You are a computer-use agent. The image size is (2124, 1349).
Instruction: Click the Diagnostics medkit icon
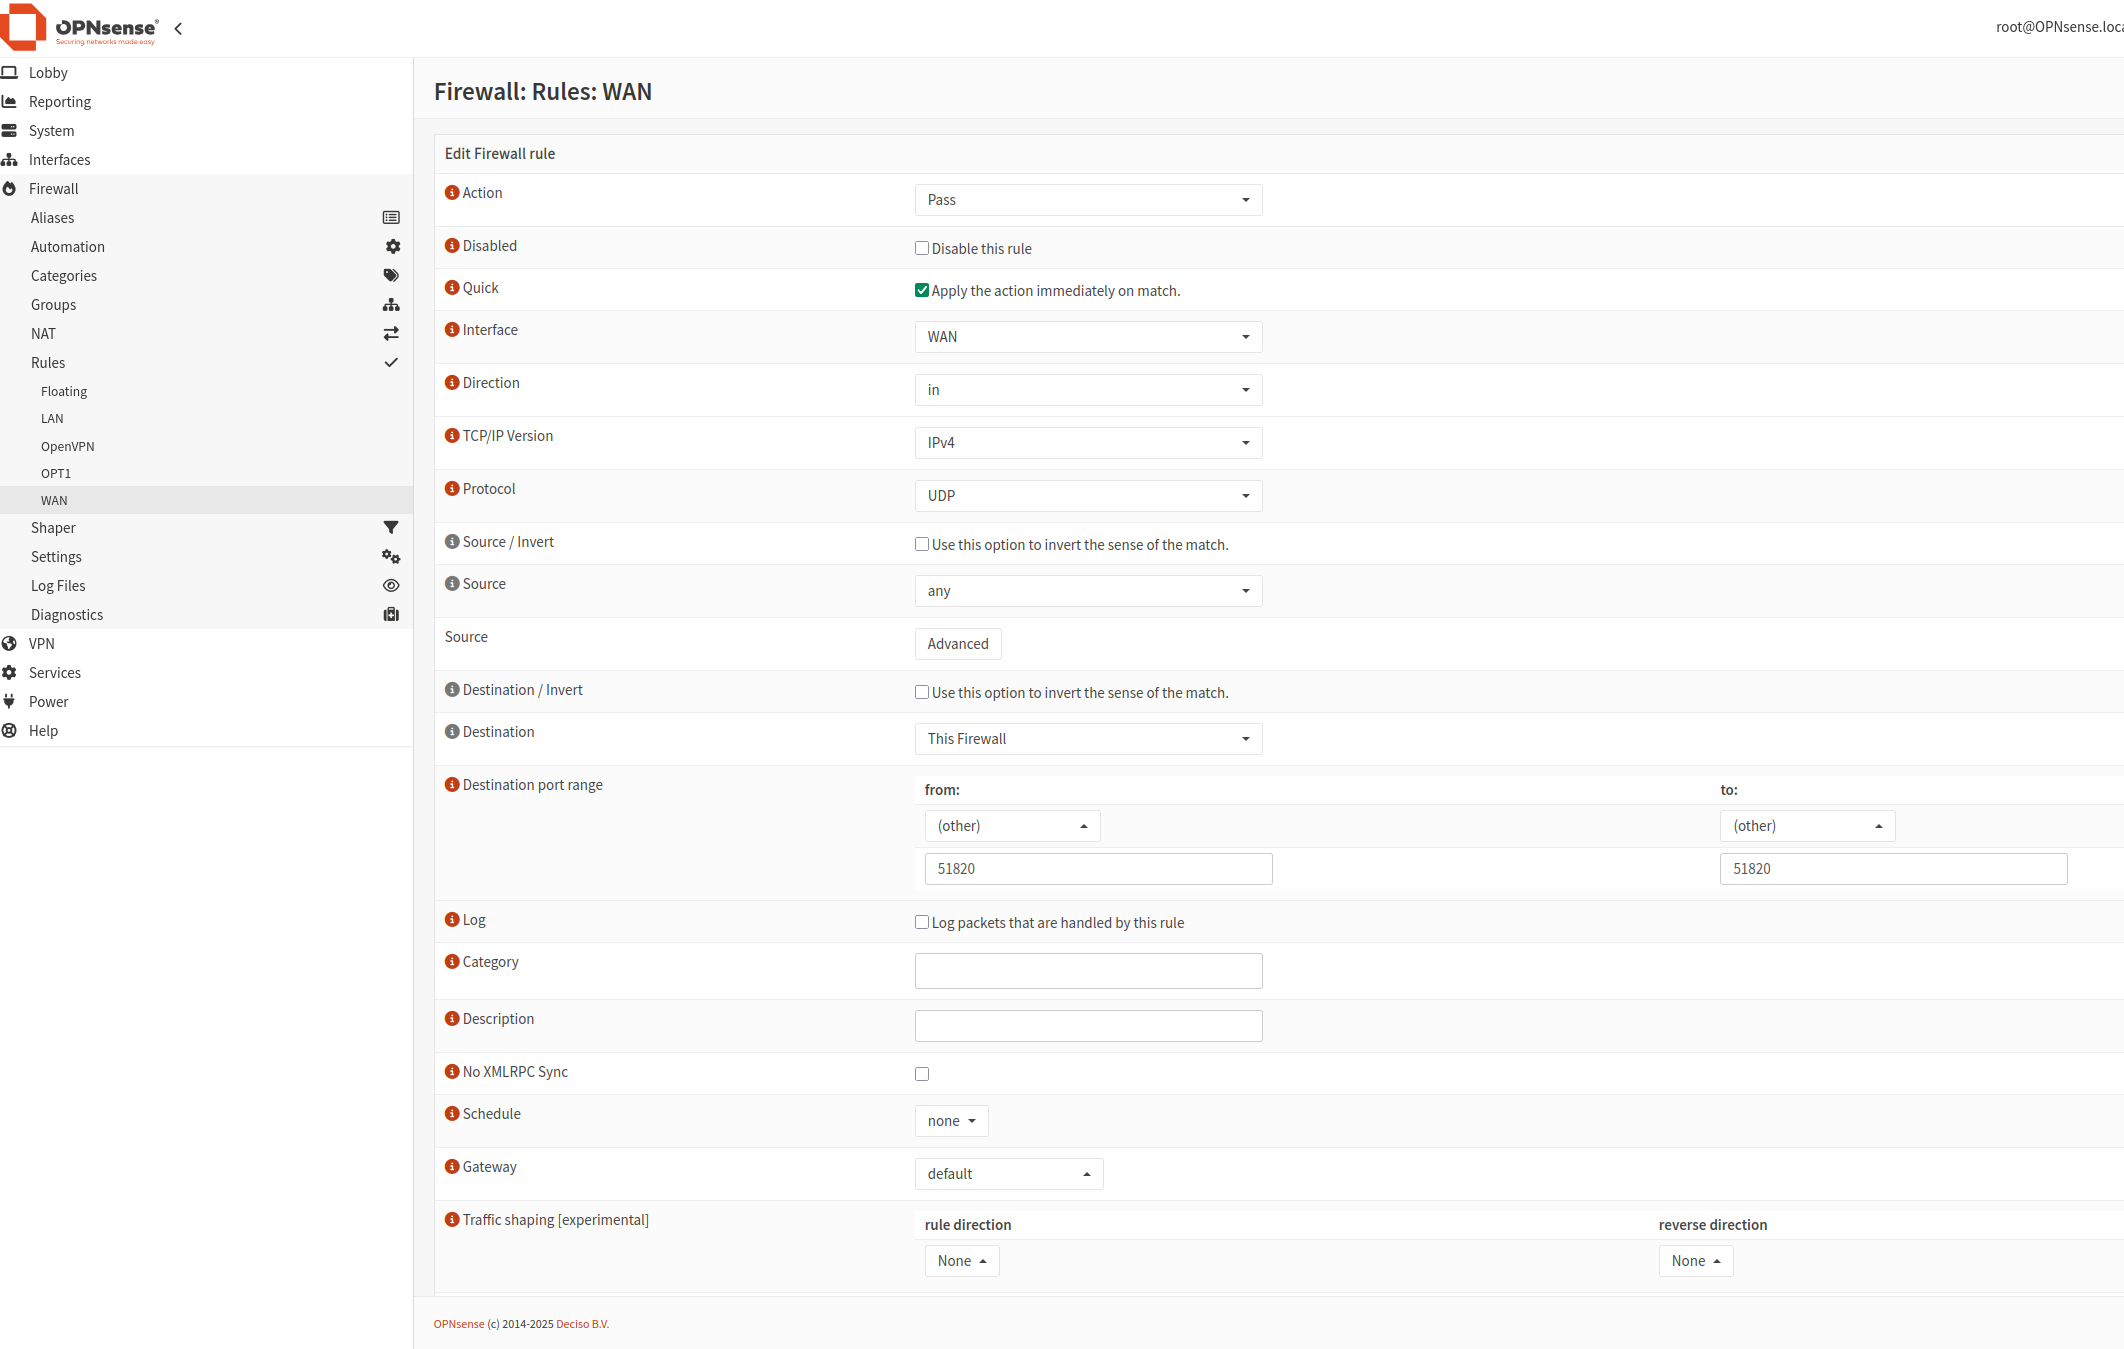[391, 615]
